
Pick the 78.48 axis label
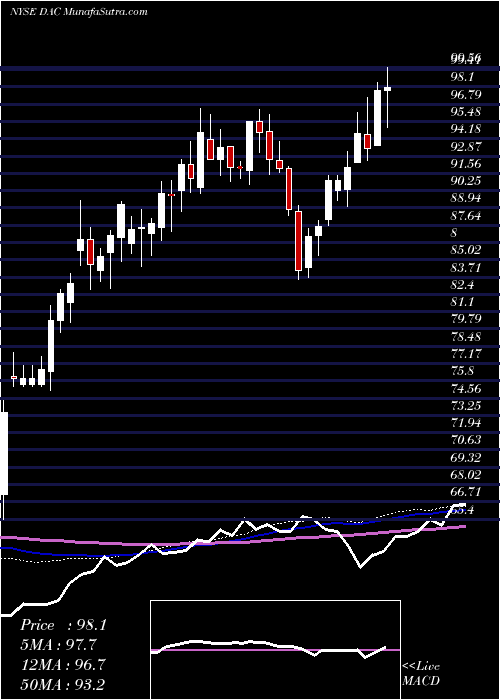466,337
